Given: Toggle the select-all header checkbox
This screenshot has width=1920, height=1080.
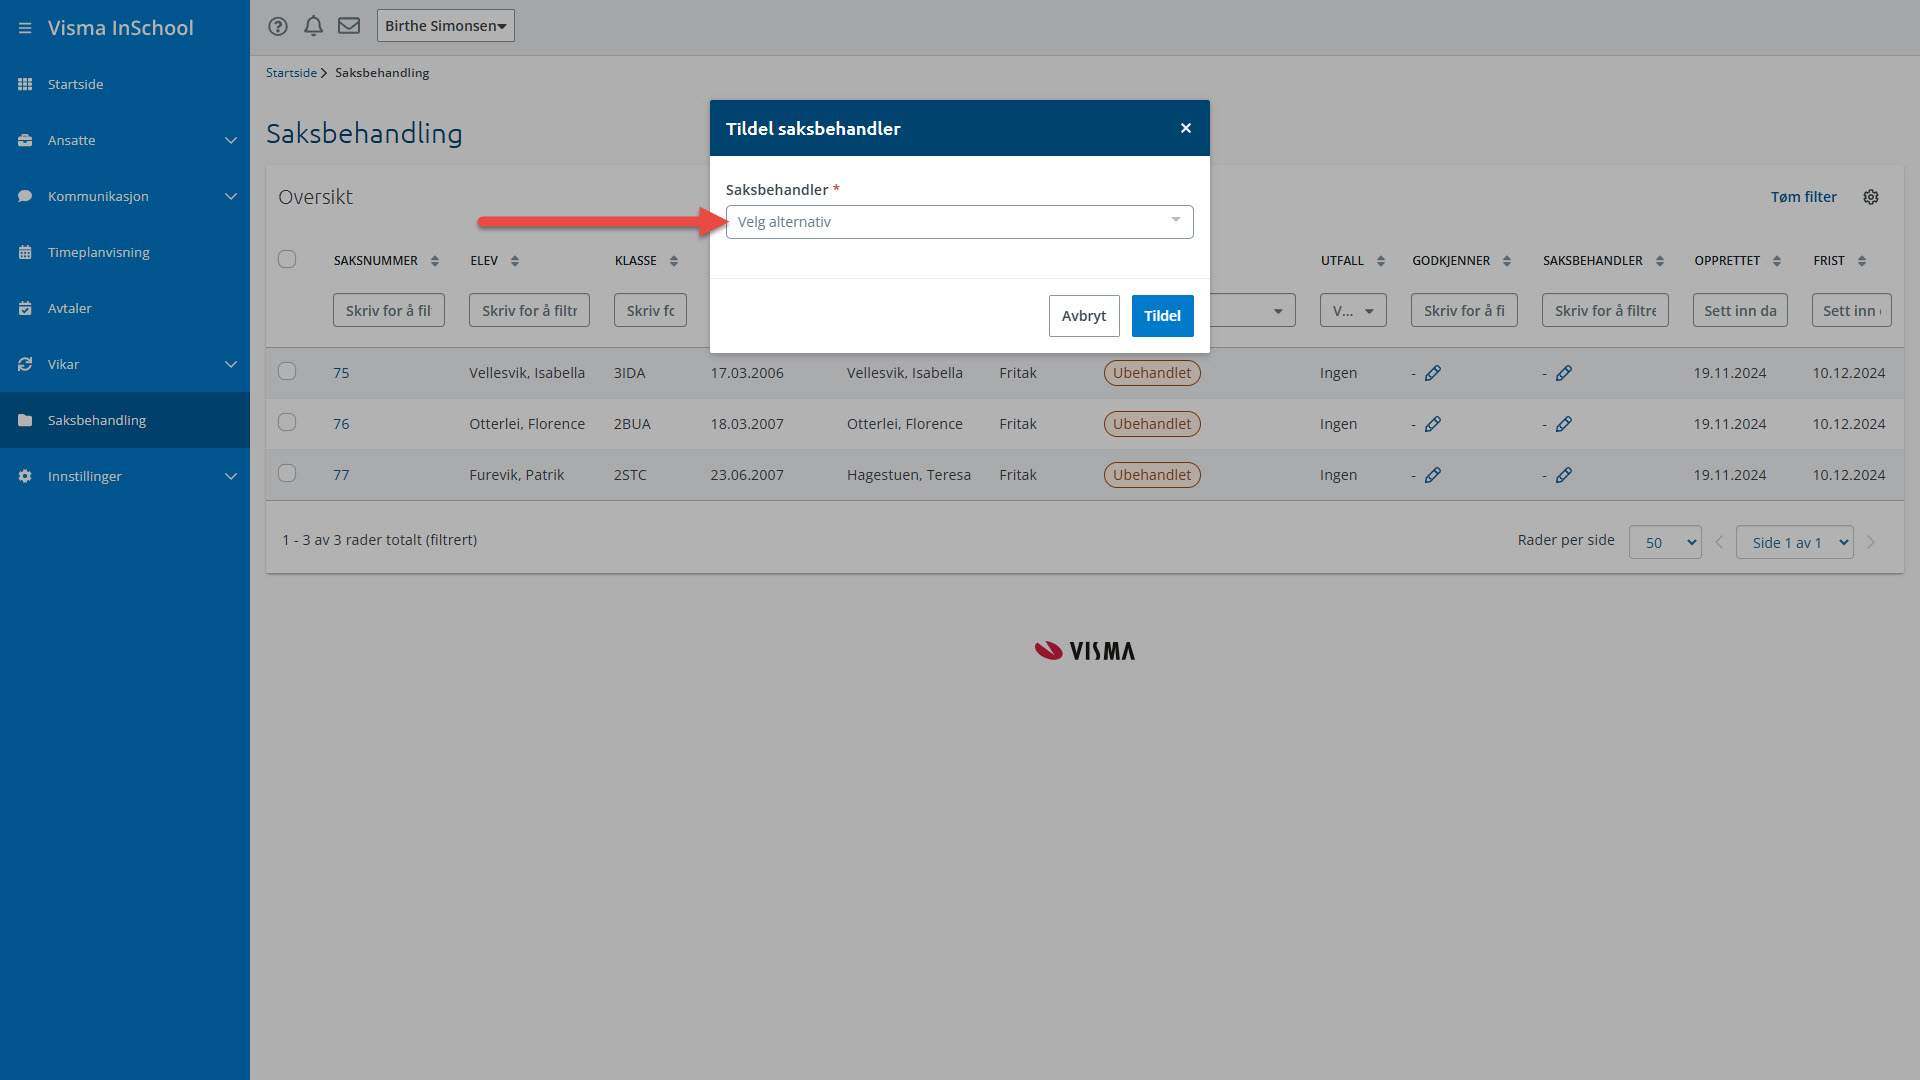Looking at the screenshot, I should click(x=287, y=260).
